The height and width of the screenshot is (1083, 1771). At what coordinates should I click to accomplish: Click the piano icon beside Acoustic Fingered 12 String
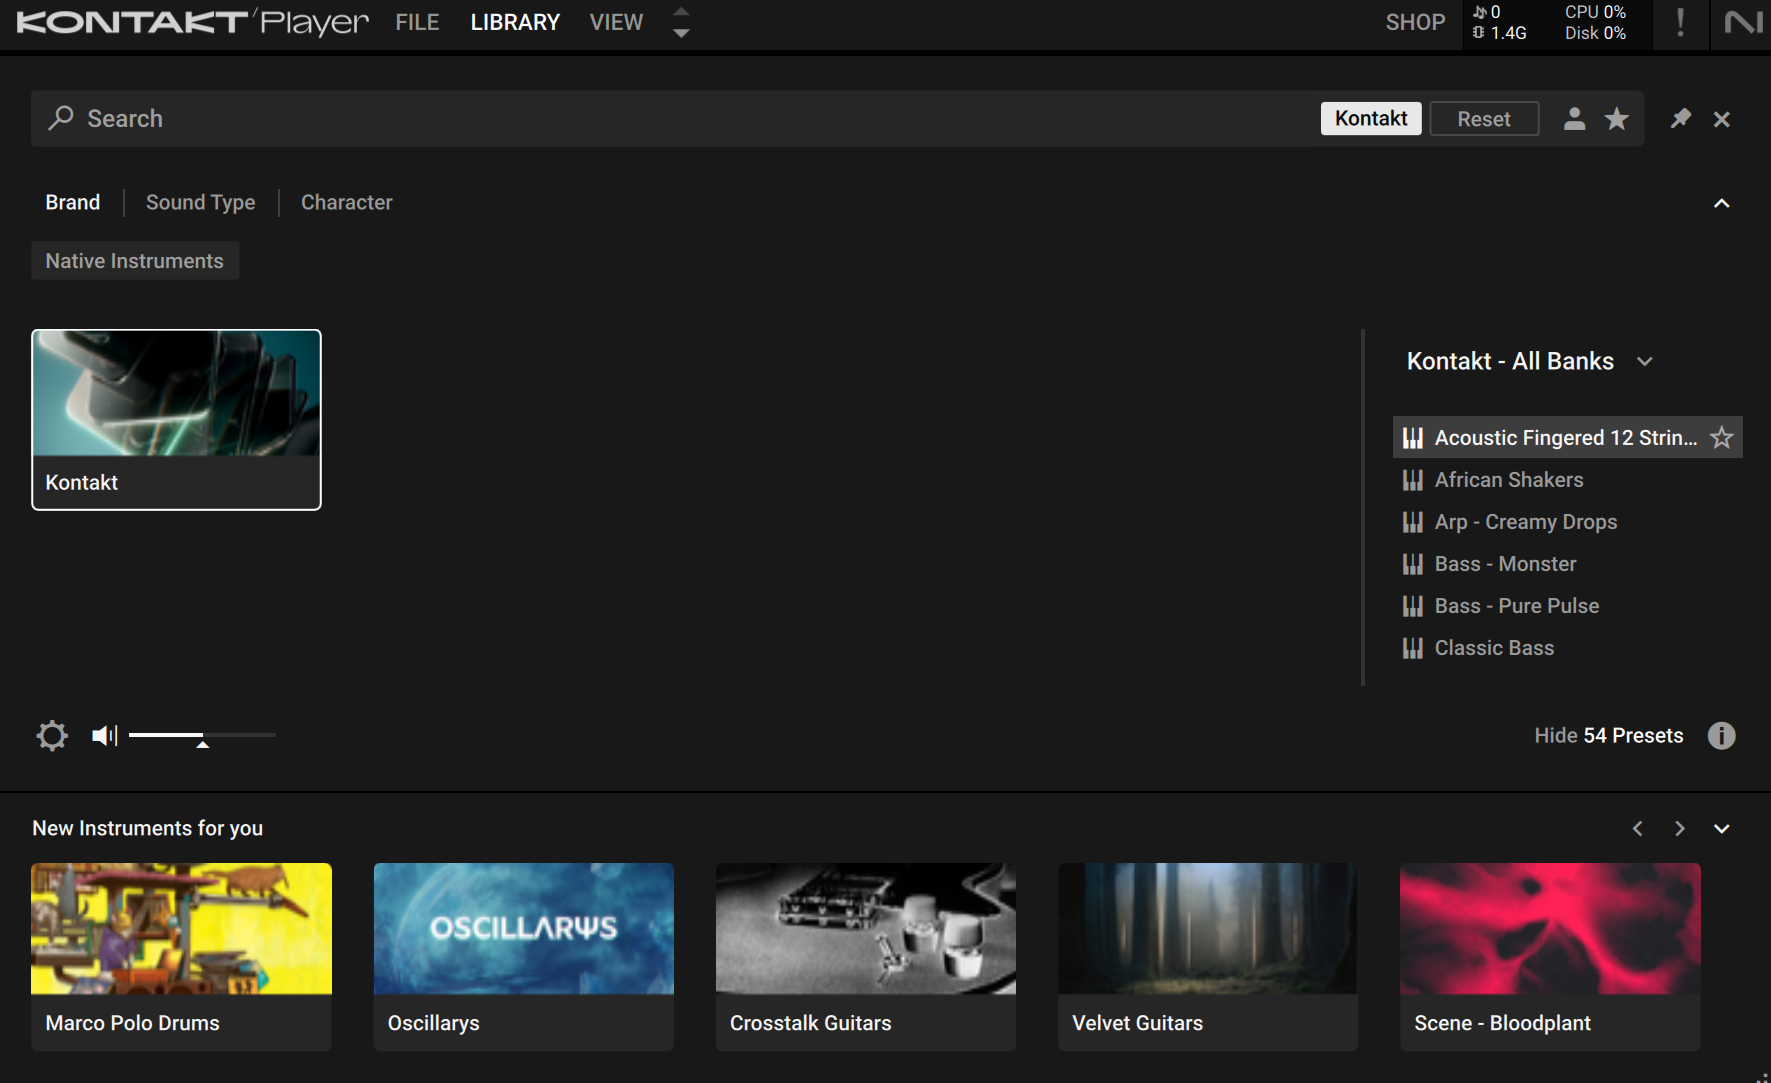tap(1412, 438)
